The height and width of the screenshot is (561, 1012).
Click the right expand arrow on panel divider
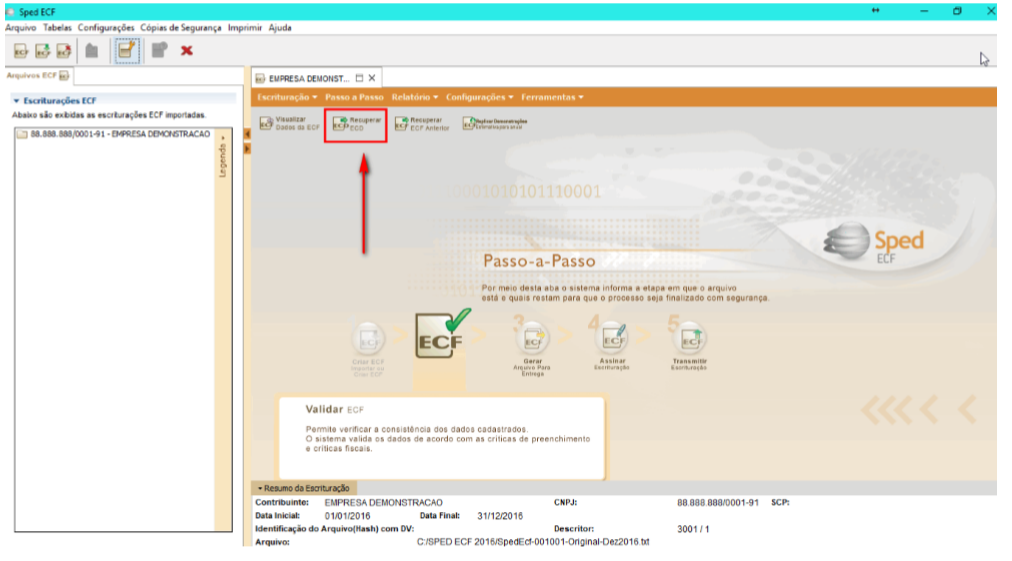tap(247, 148)
